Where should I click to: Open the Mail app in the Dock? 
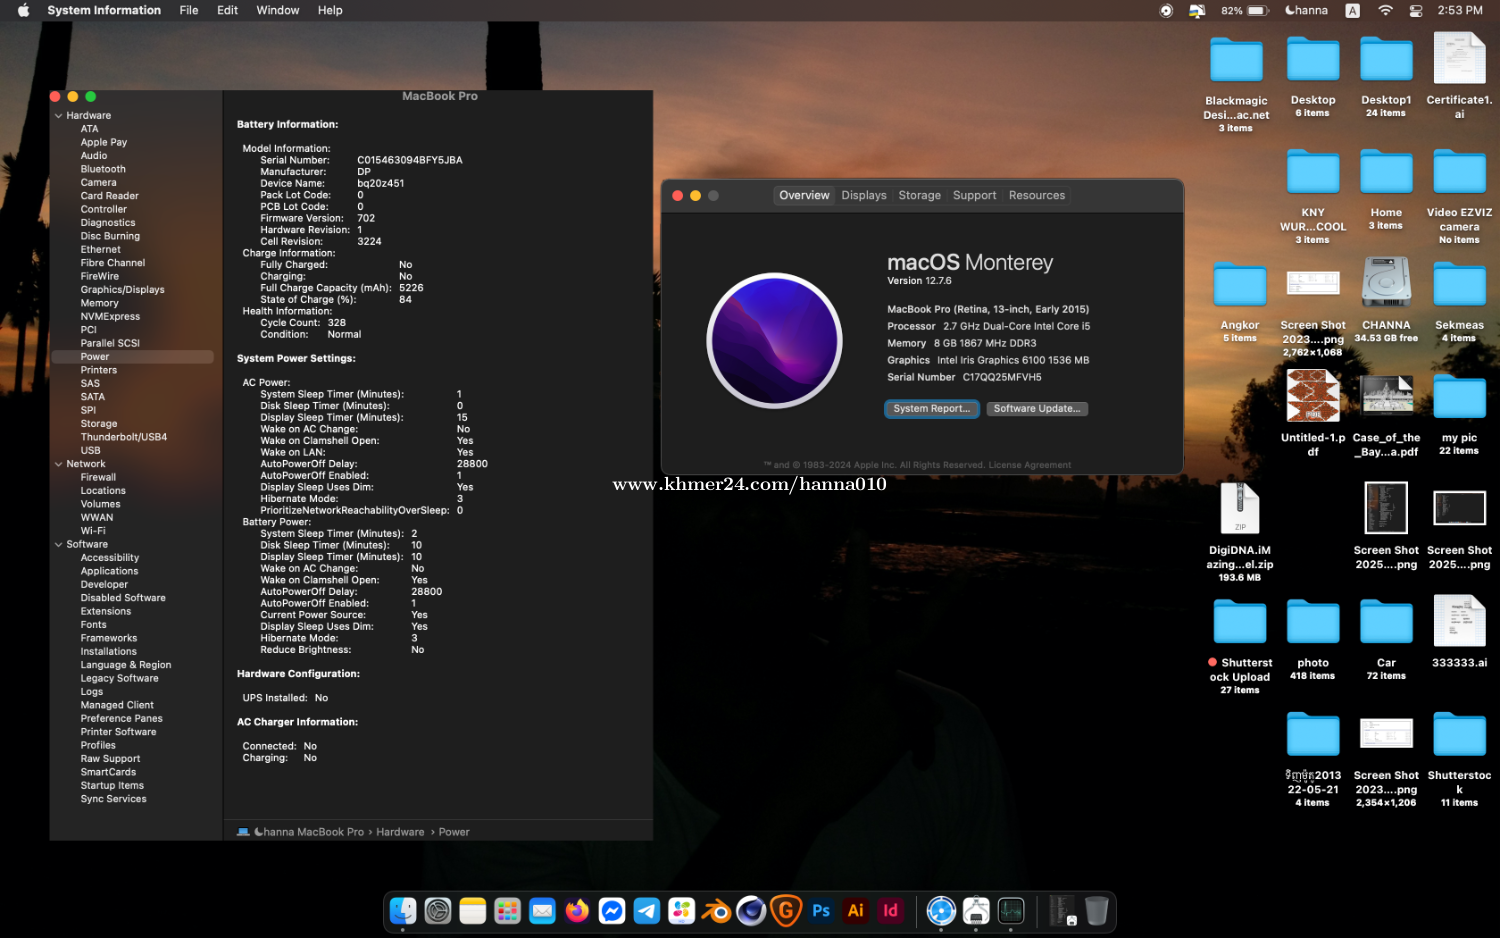click(542, 910)
